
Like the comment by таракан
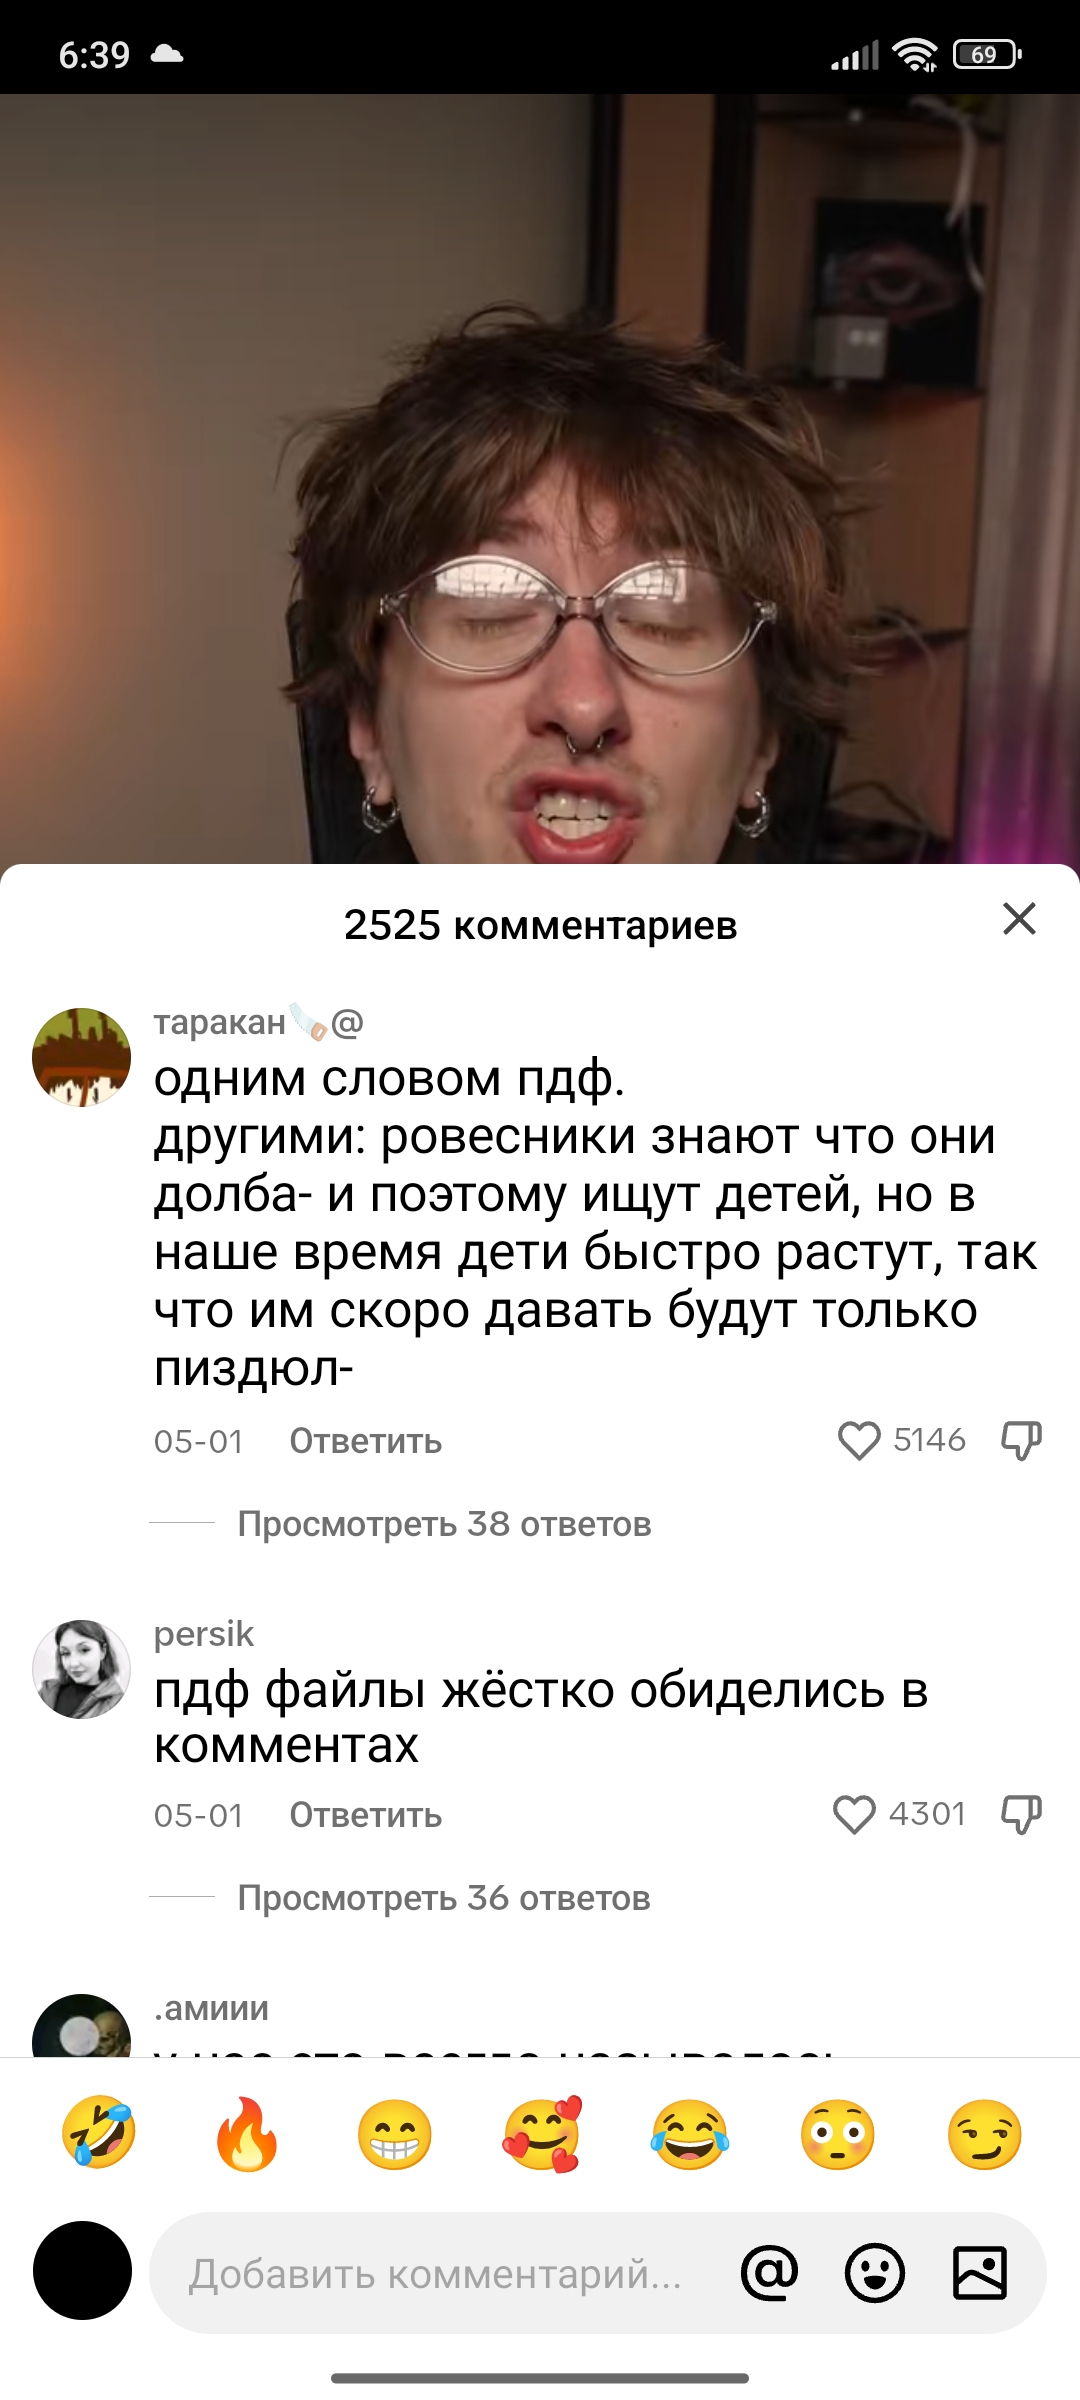click(x=859, y=1441)
